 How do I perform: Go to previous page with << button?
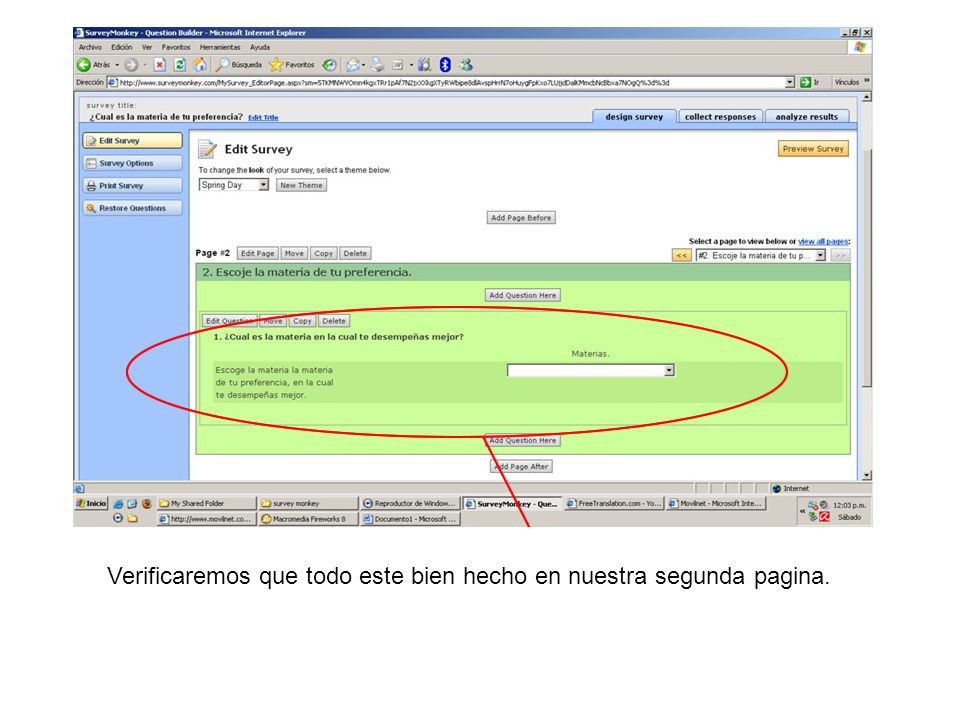tap(681, 255)
